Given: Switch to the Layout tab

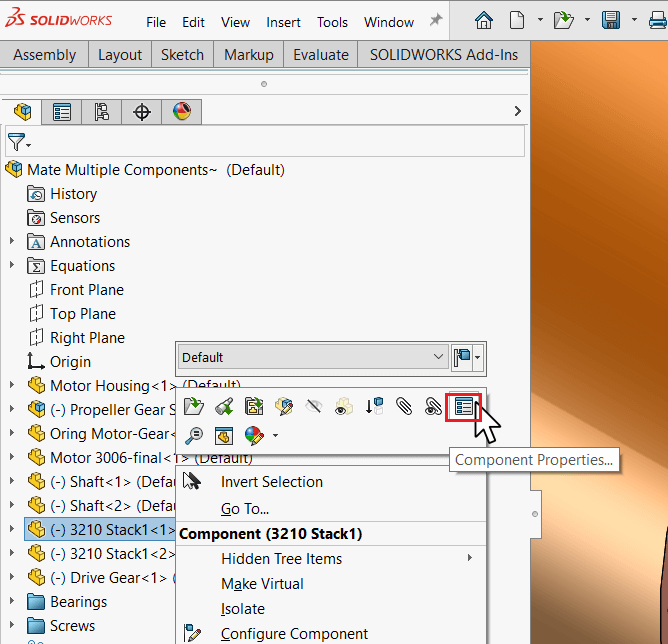Looking at the screenshot, I should (x=120, y=55).
